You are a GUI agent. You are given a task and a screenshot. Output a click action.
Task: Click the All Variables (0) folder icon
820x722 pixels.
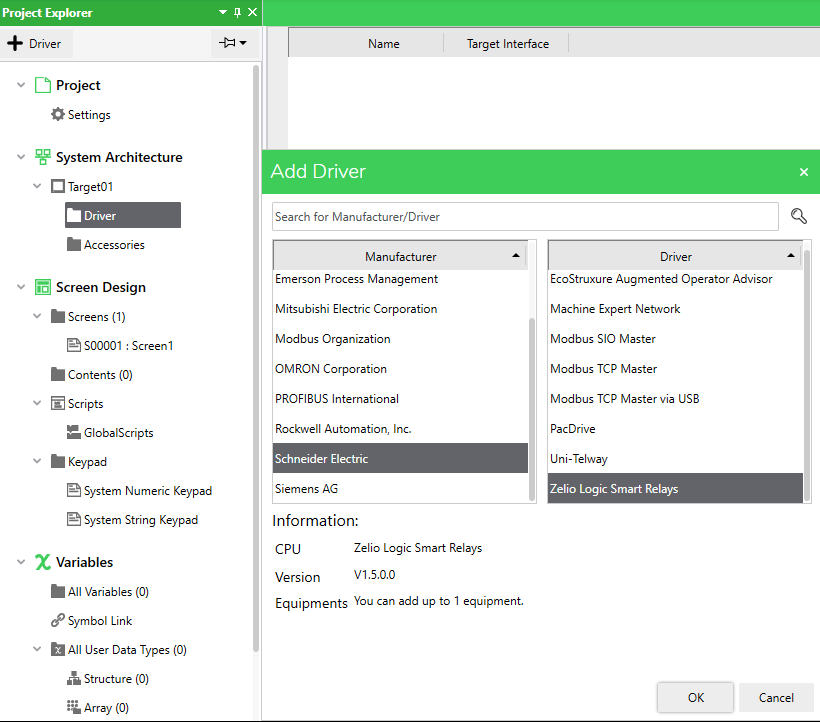coord(58,591)
